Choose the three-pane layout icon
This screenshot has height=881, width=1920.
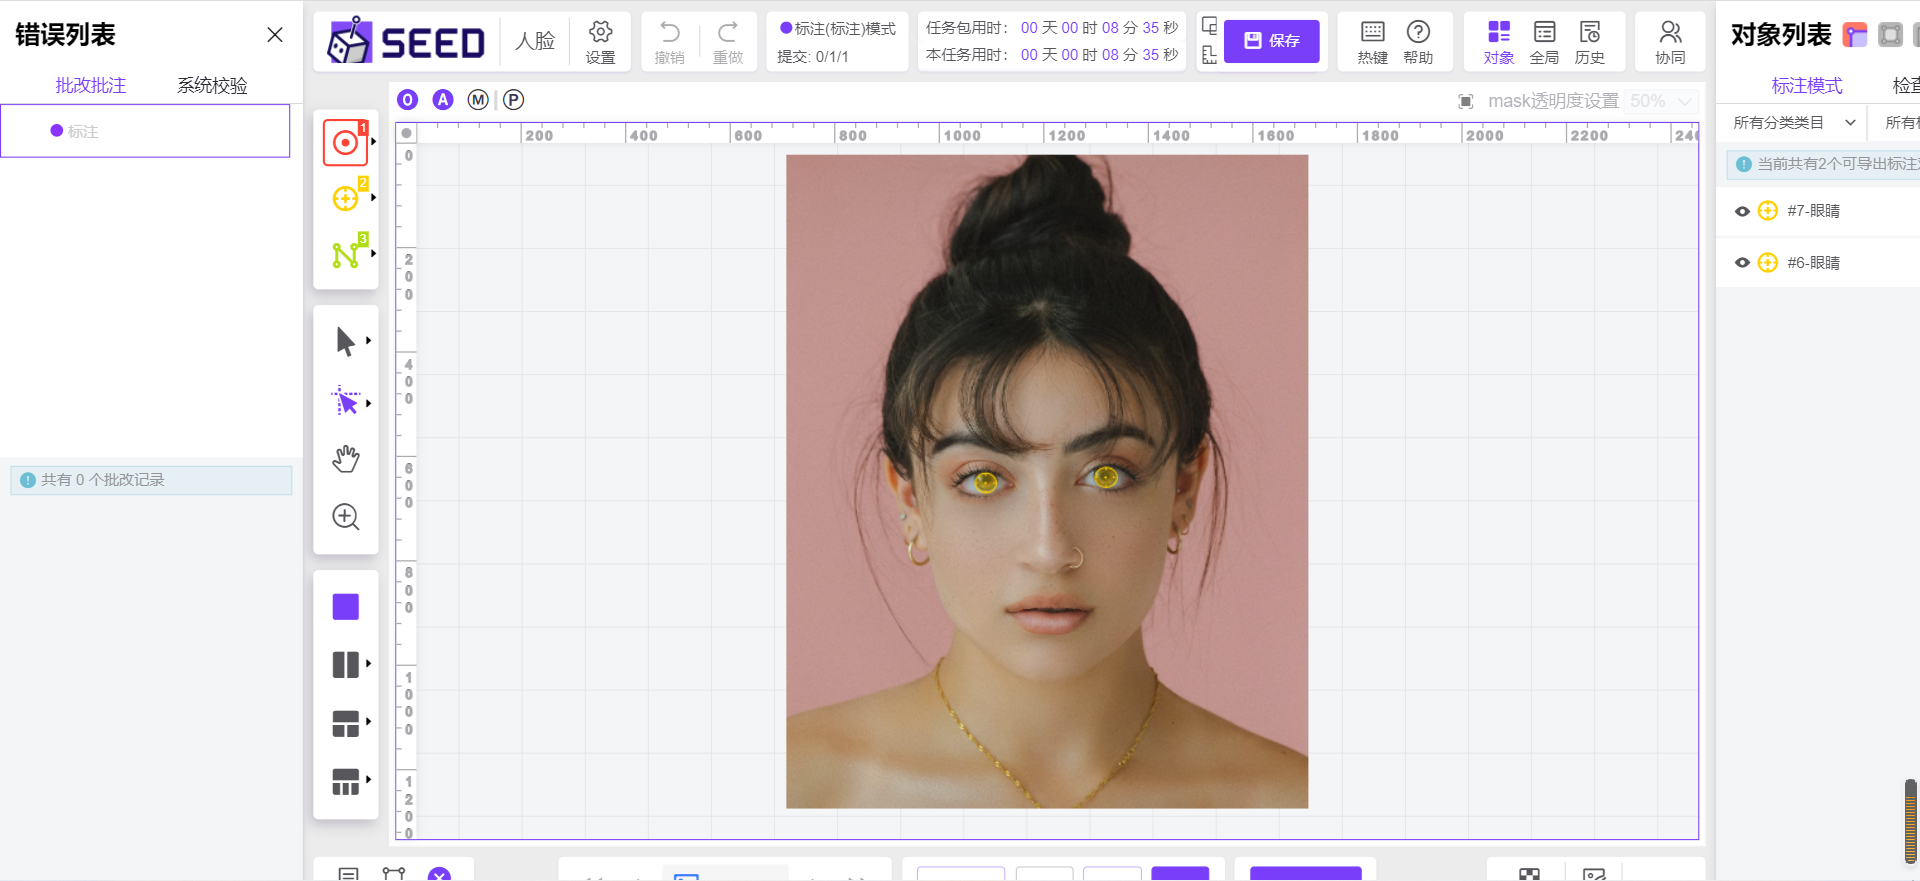[345, 724]
